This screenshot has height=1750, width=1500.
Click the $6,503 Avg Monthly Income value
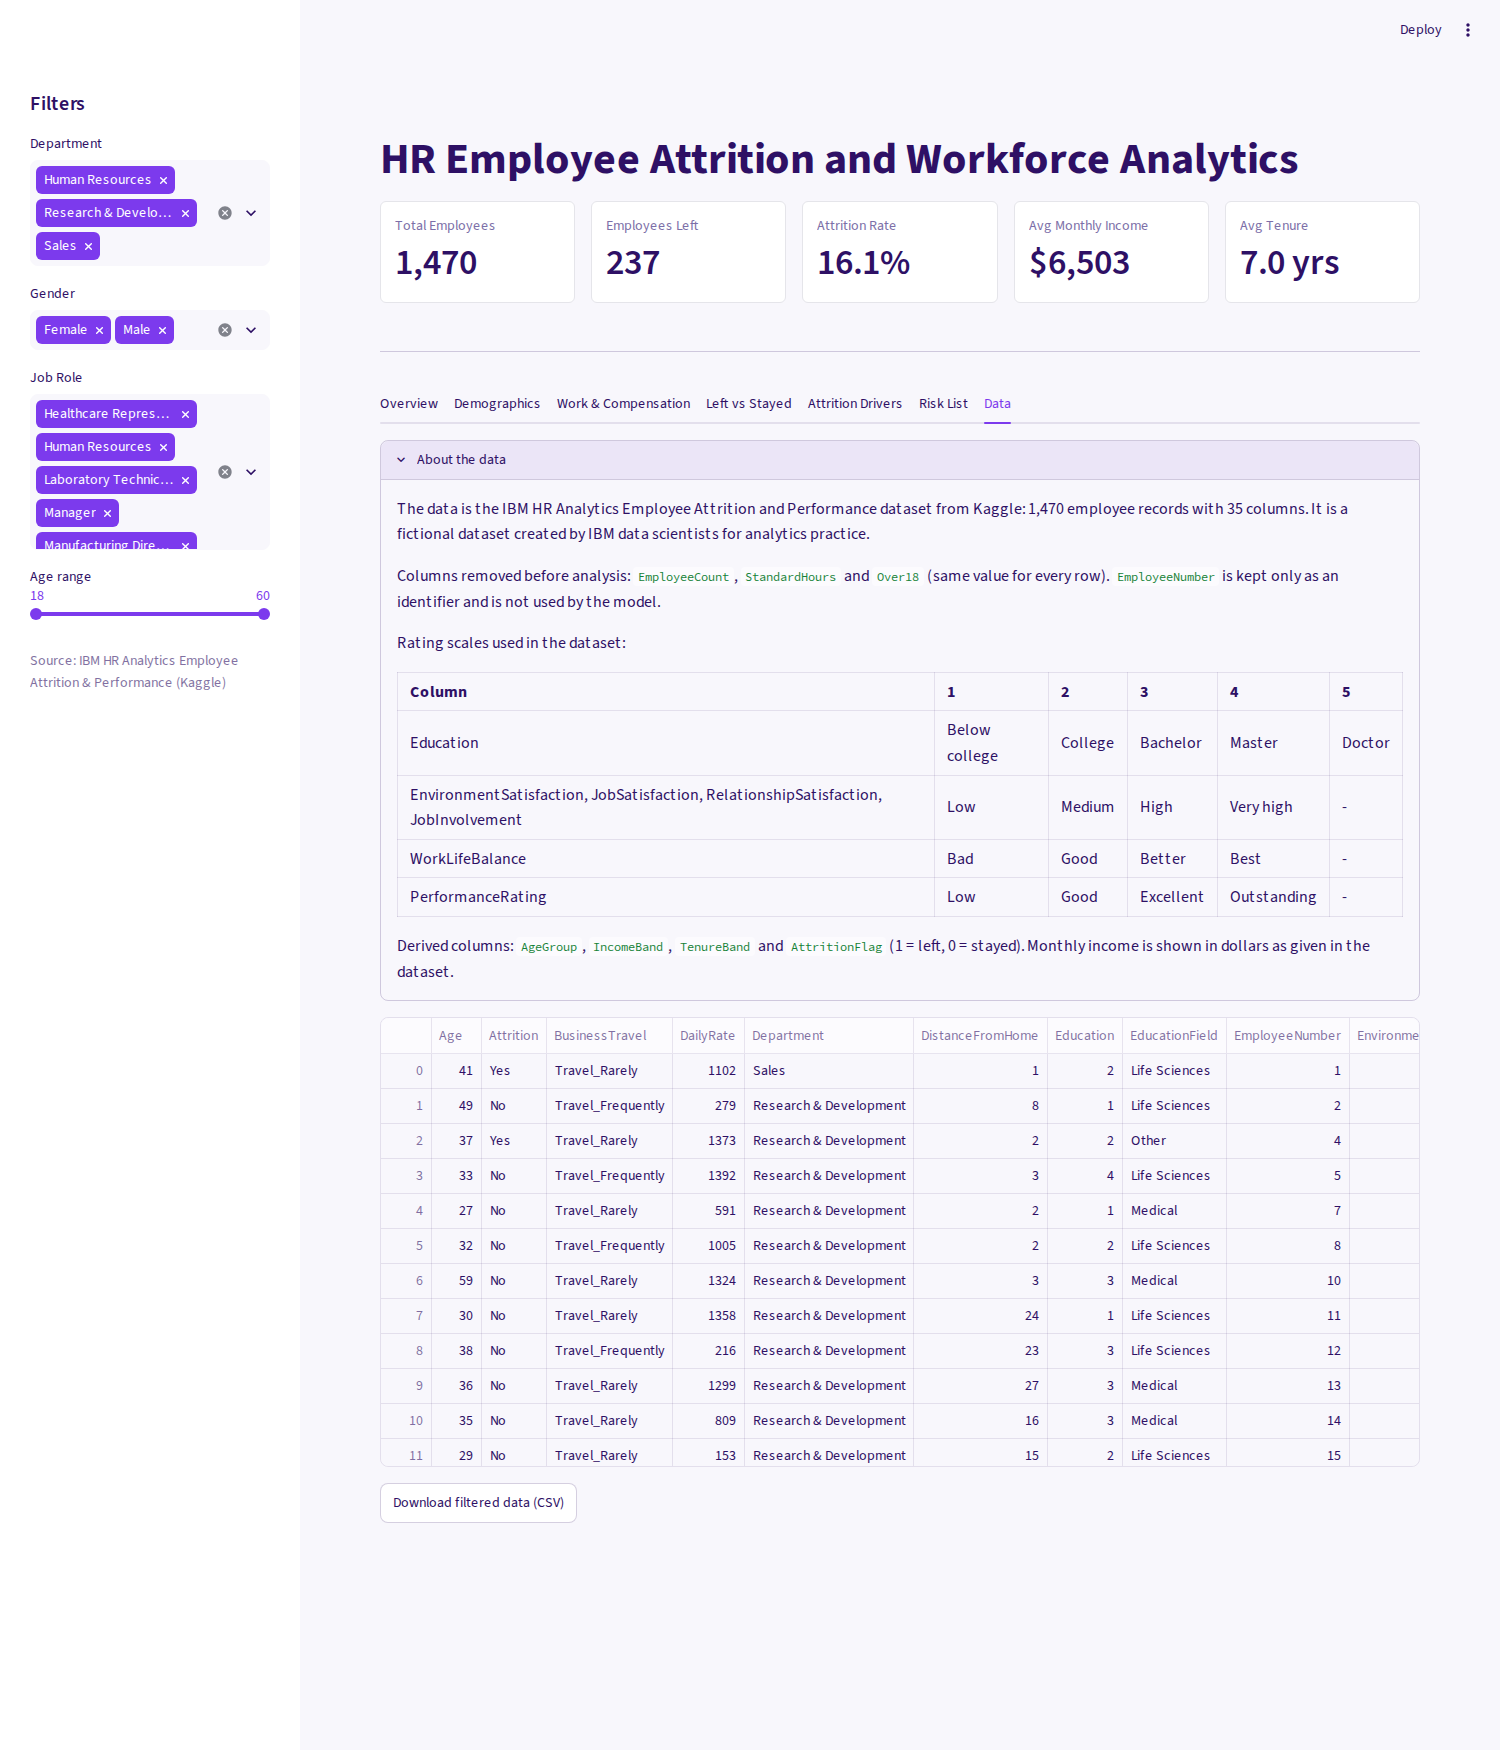pos(1079,263)
